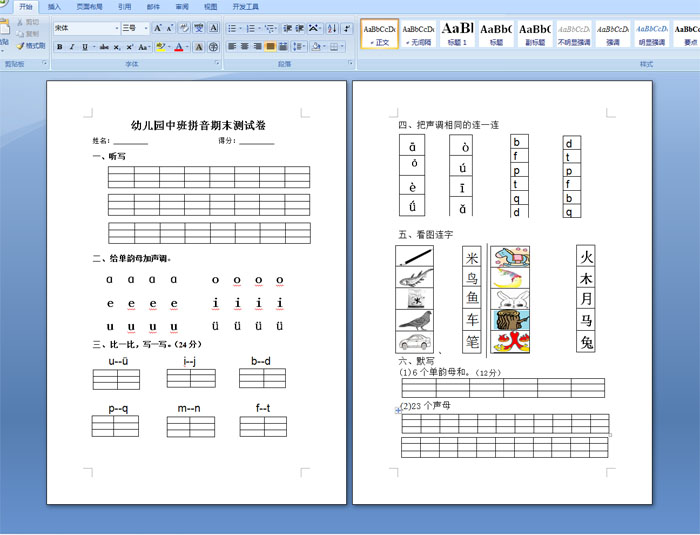Image resolution: width=700 pixels, height=535 pixels.
Task: Switch to the 审阅 ribbon tab
Action: click(x=182, y=7)
